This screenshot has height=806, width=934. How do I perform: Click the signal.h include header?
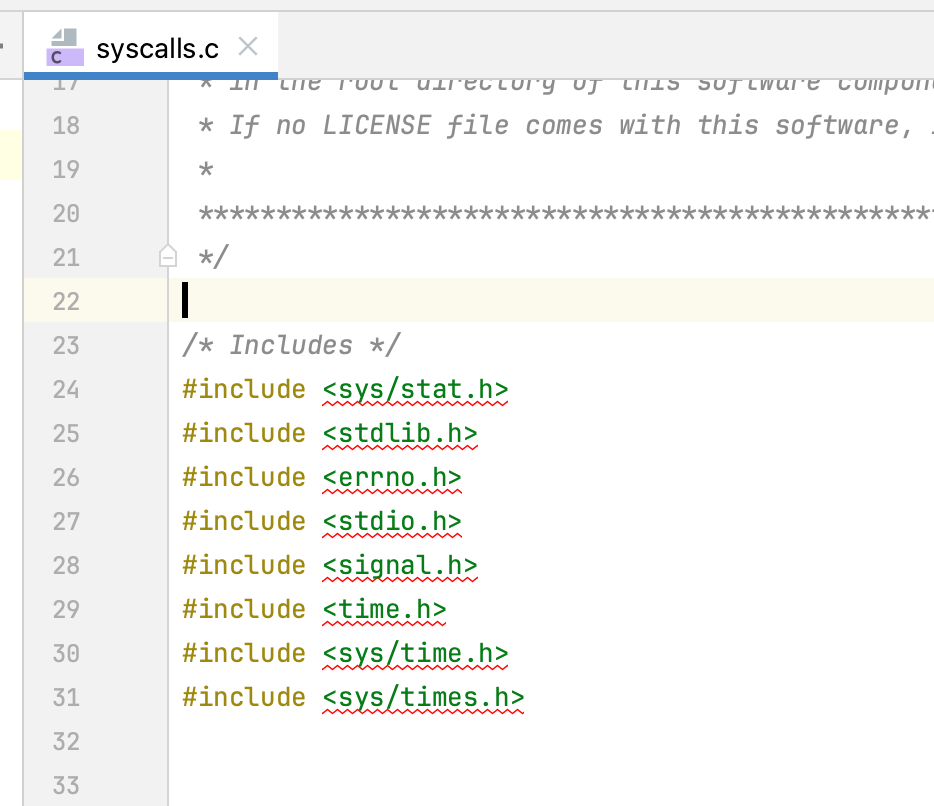point(399,565)
